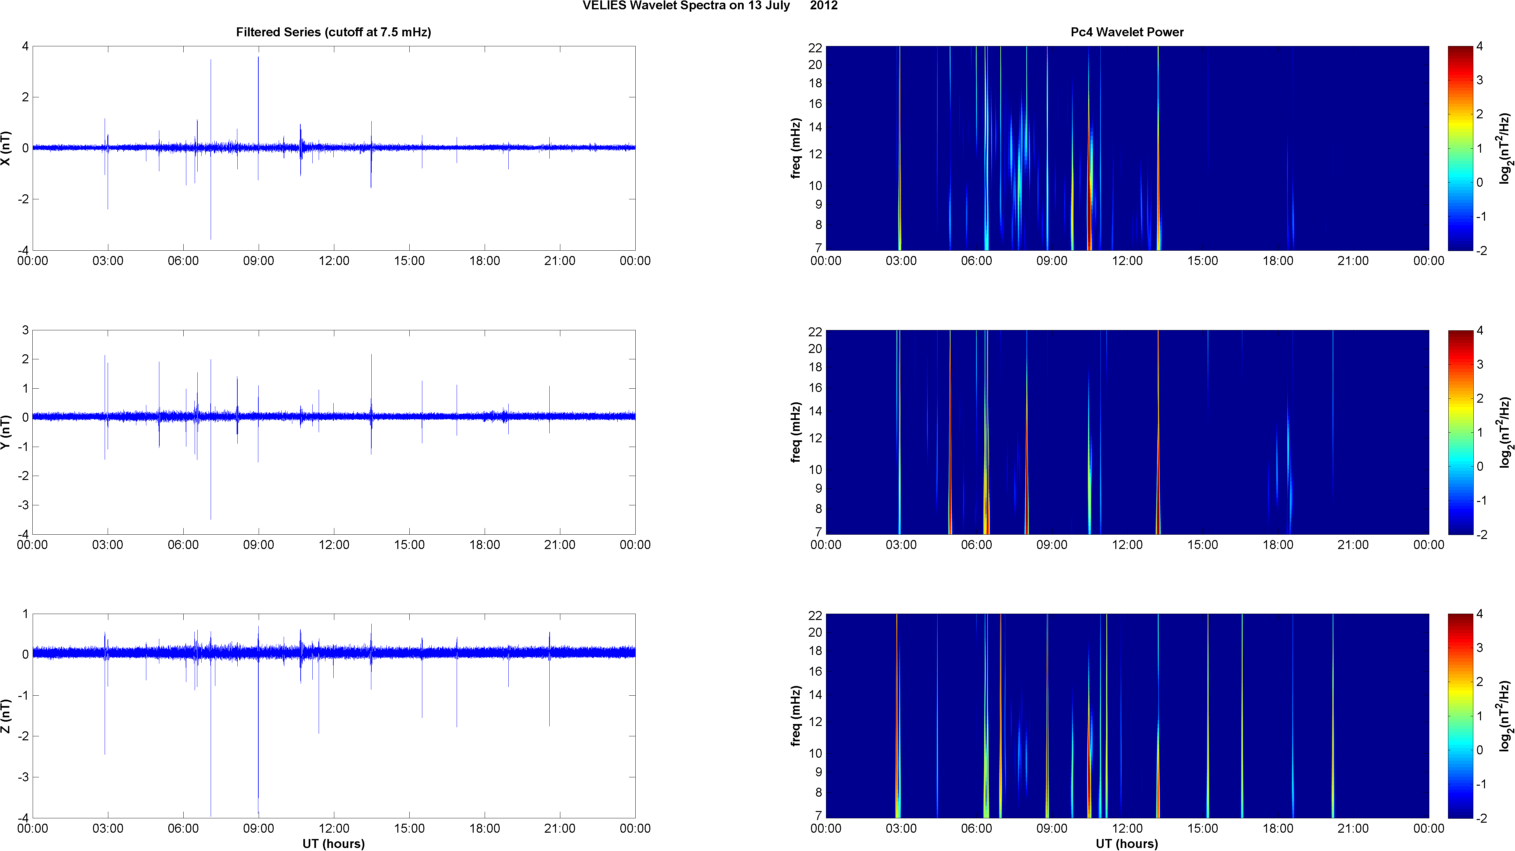Image resolution: width=1515 pixels, height=851 pixels.
Task: Select the 'Y (nT)' axis label
Action: (x=7, y=432)
